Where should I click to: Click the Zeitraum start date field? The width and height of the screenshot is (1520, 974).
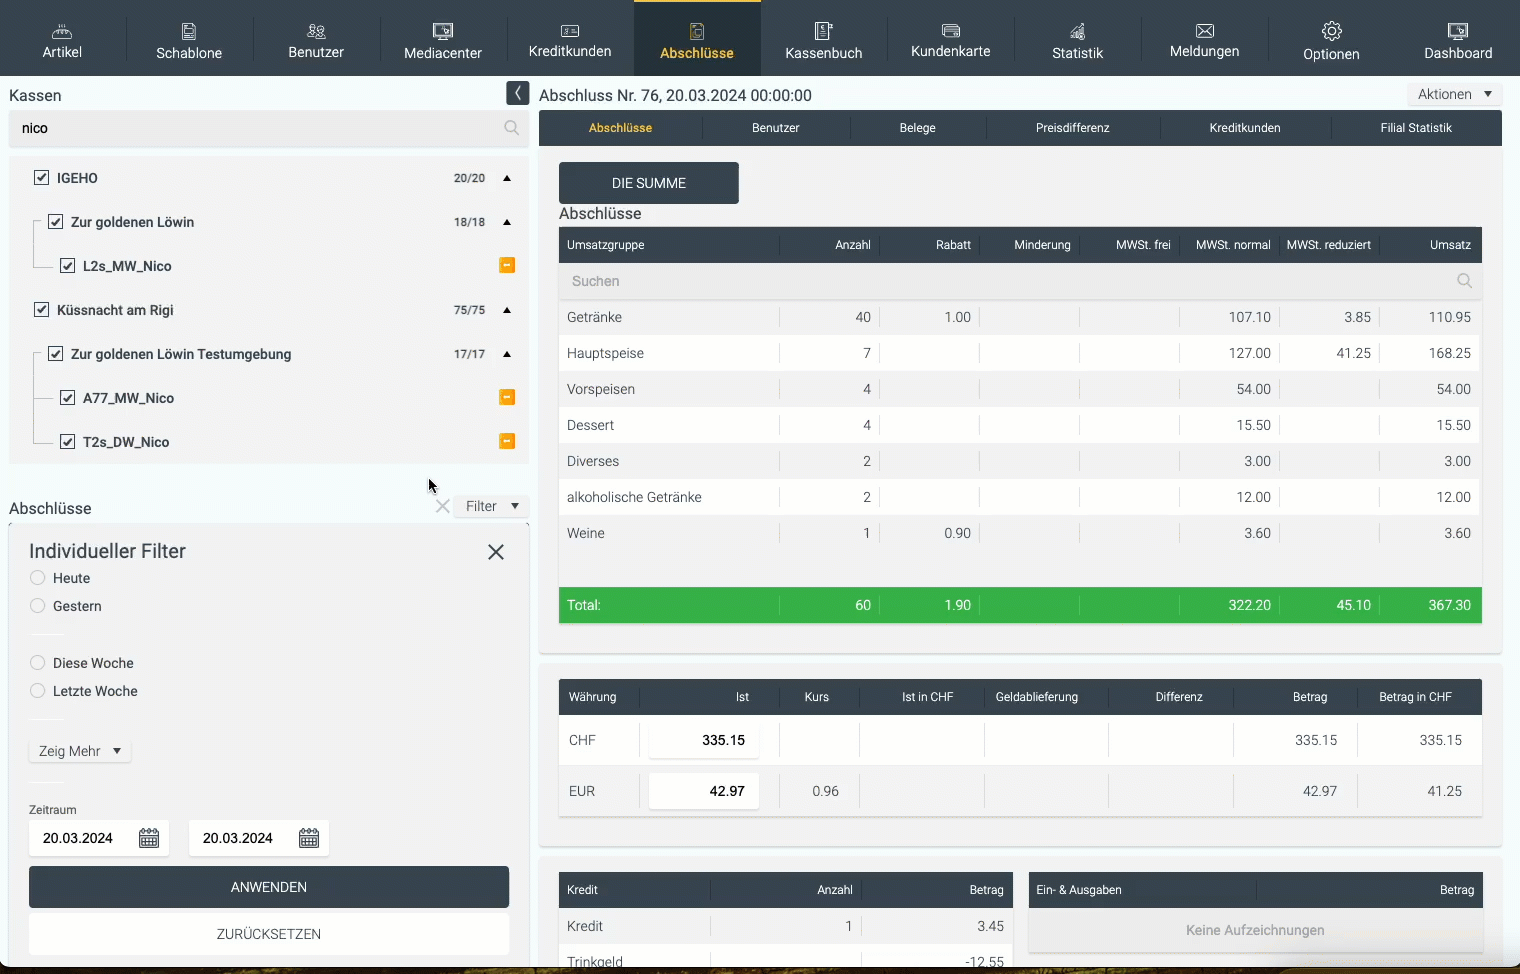pyautogui.click(x=99, y=838)
